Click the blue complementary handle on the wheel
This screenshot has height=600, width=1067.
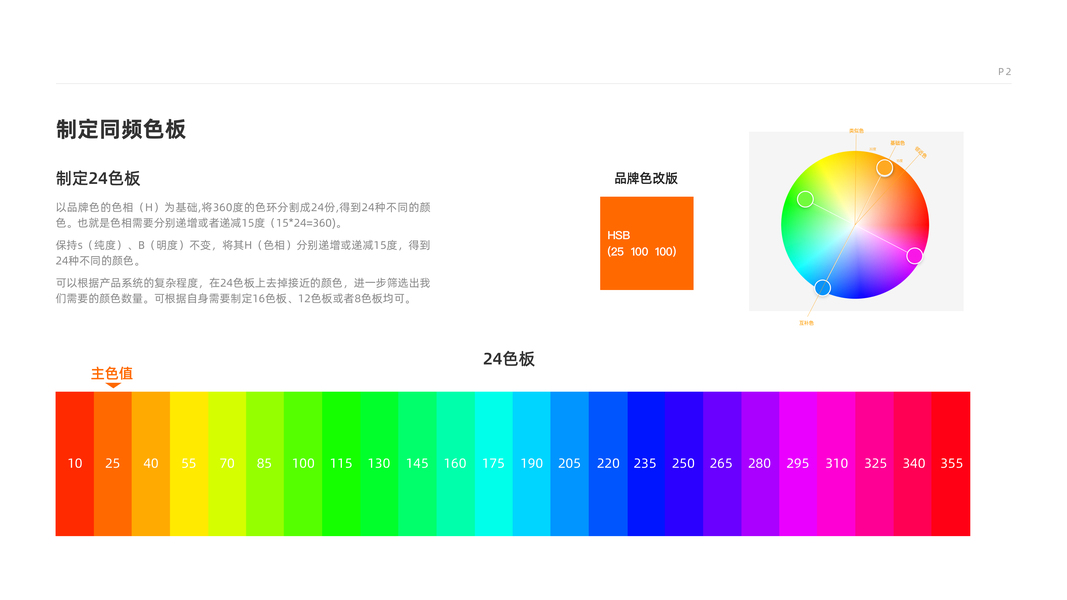(823, 288)
